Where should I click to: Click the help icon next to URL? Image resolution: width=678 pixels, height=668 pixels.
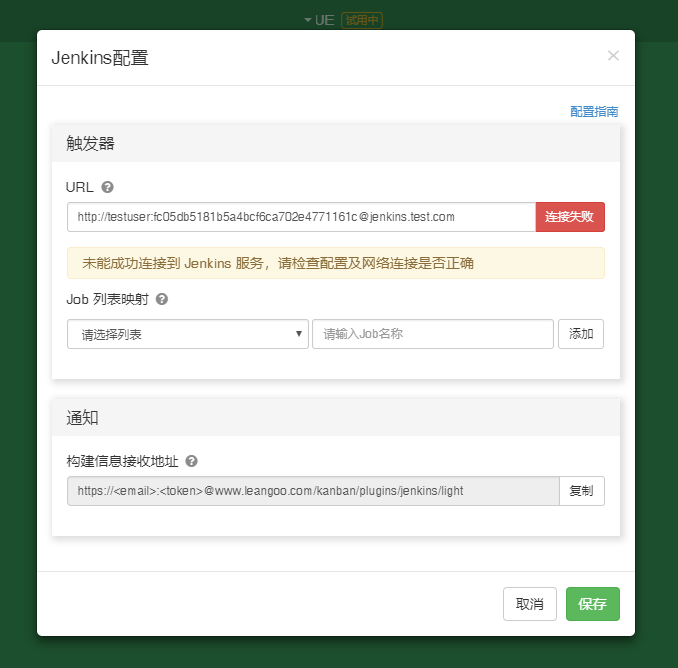(108, 187)
